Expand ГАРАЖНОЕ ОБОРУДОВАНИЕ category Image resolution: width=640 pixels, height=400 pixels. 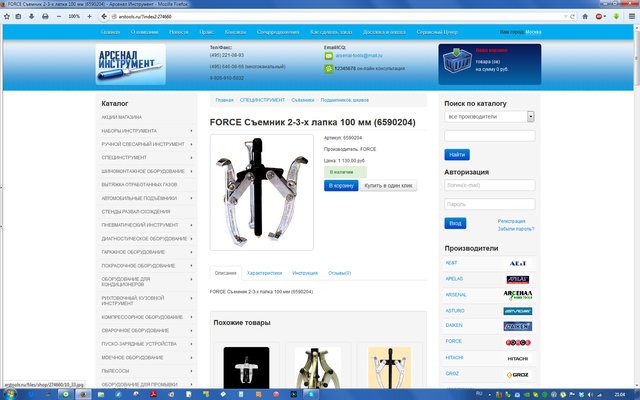[147, 252]
